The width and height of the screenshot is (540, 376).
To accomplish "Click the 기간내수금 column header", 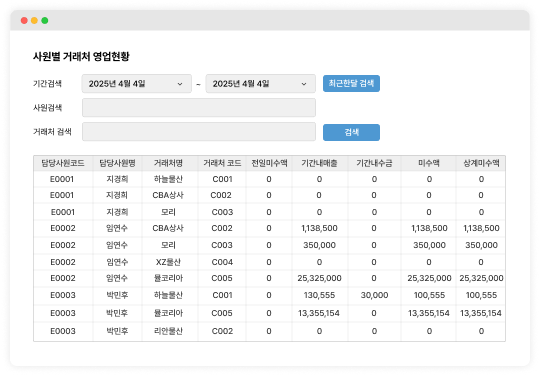I will tap(374, 163).
